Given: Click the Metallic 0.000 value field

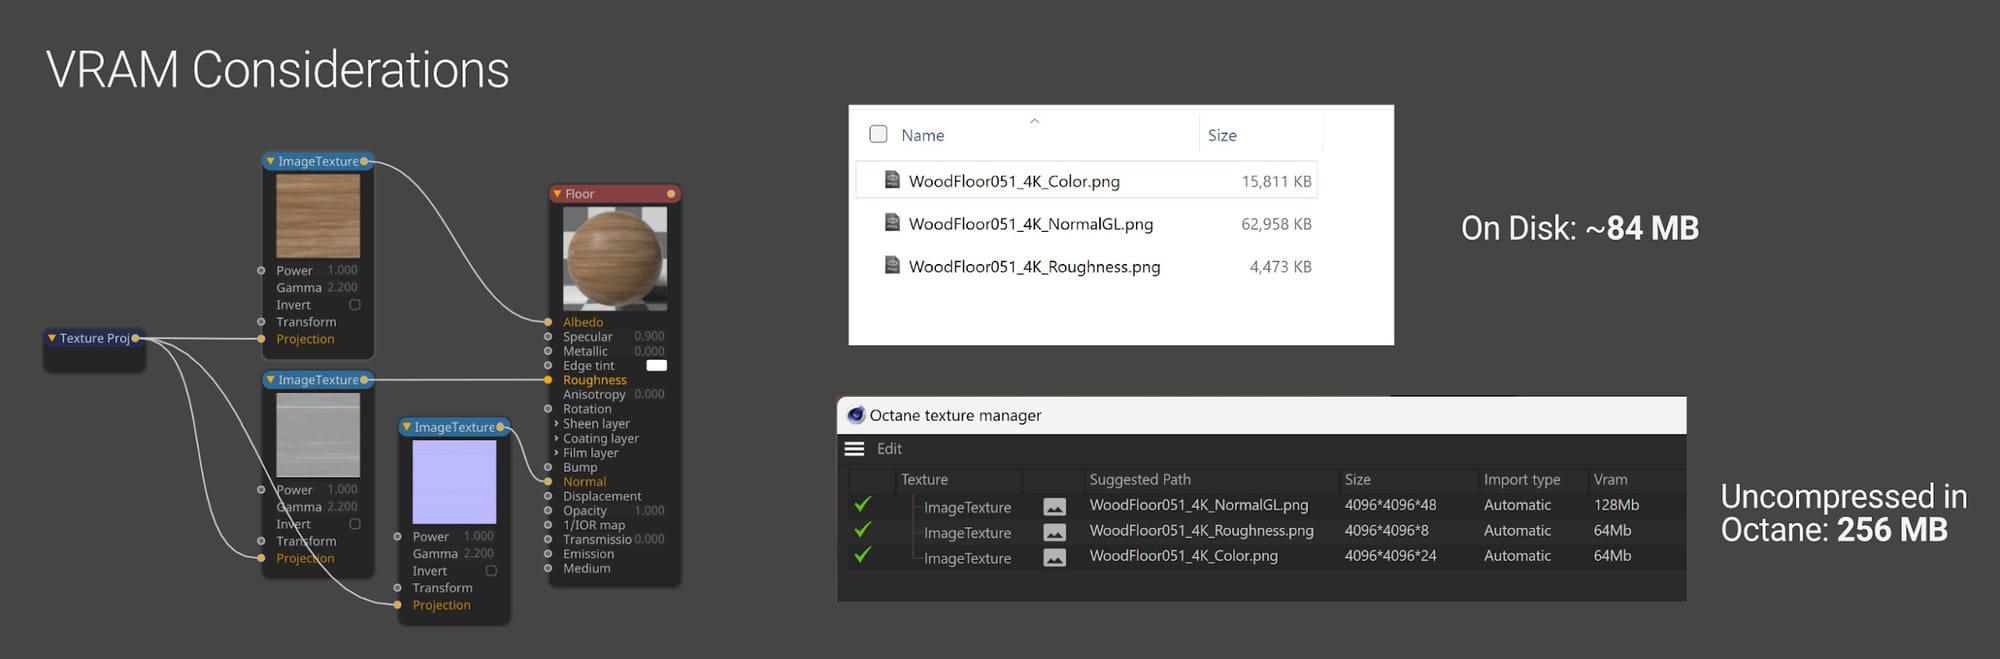Looking at the screenshot, I should pos(649,351).
